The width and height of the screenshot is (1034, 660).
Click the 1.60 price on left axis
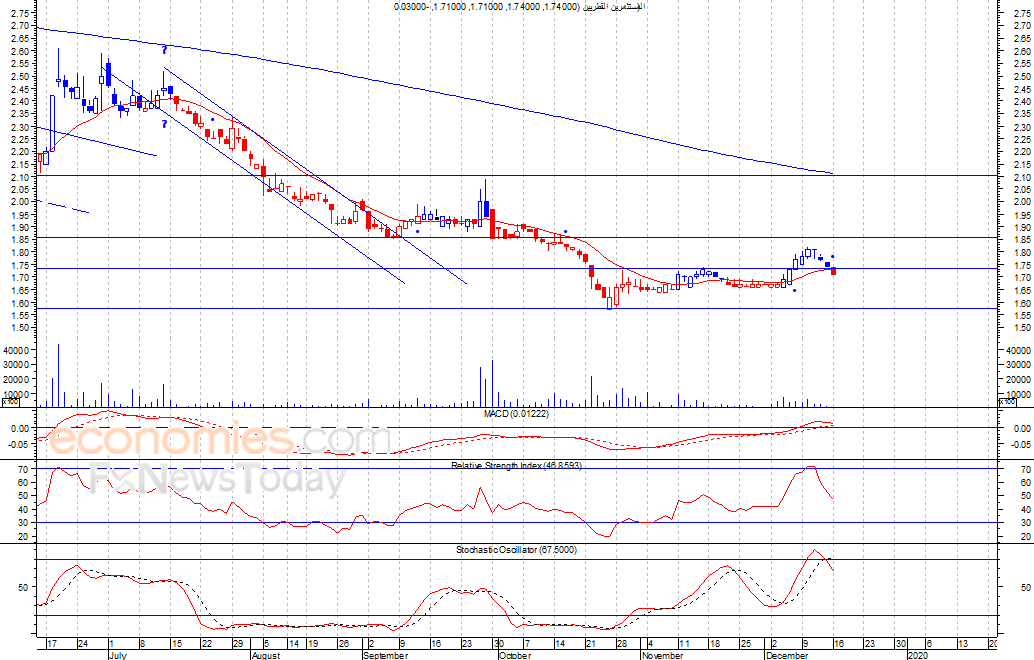(x=20, y=303)
